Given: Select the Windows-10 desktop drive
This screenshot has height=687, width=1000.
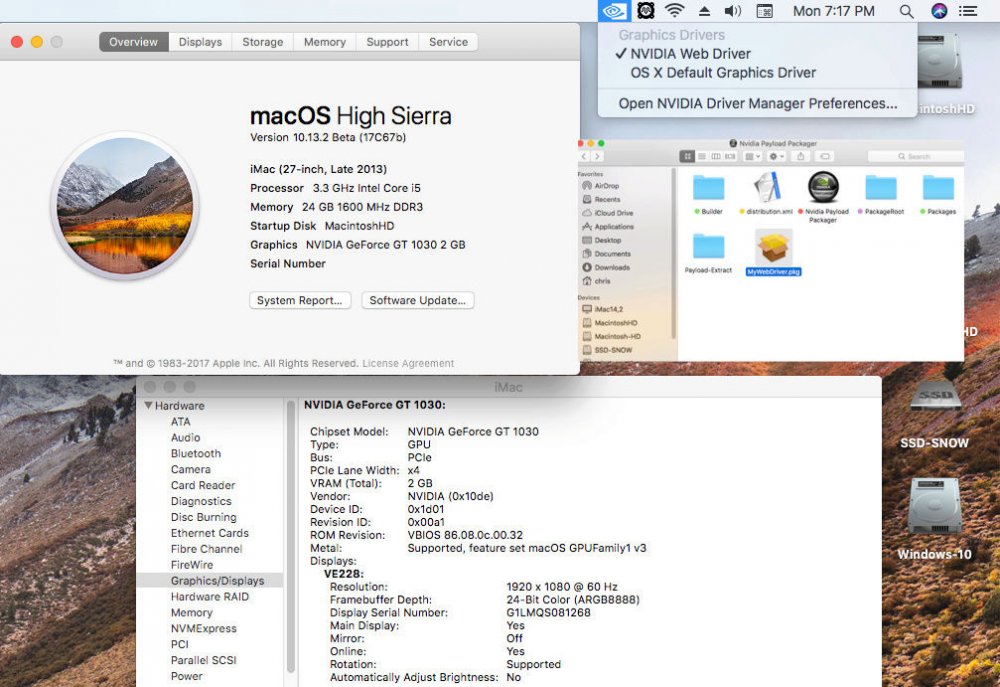Looking at the screenshot, I should pos(934,518).
